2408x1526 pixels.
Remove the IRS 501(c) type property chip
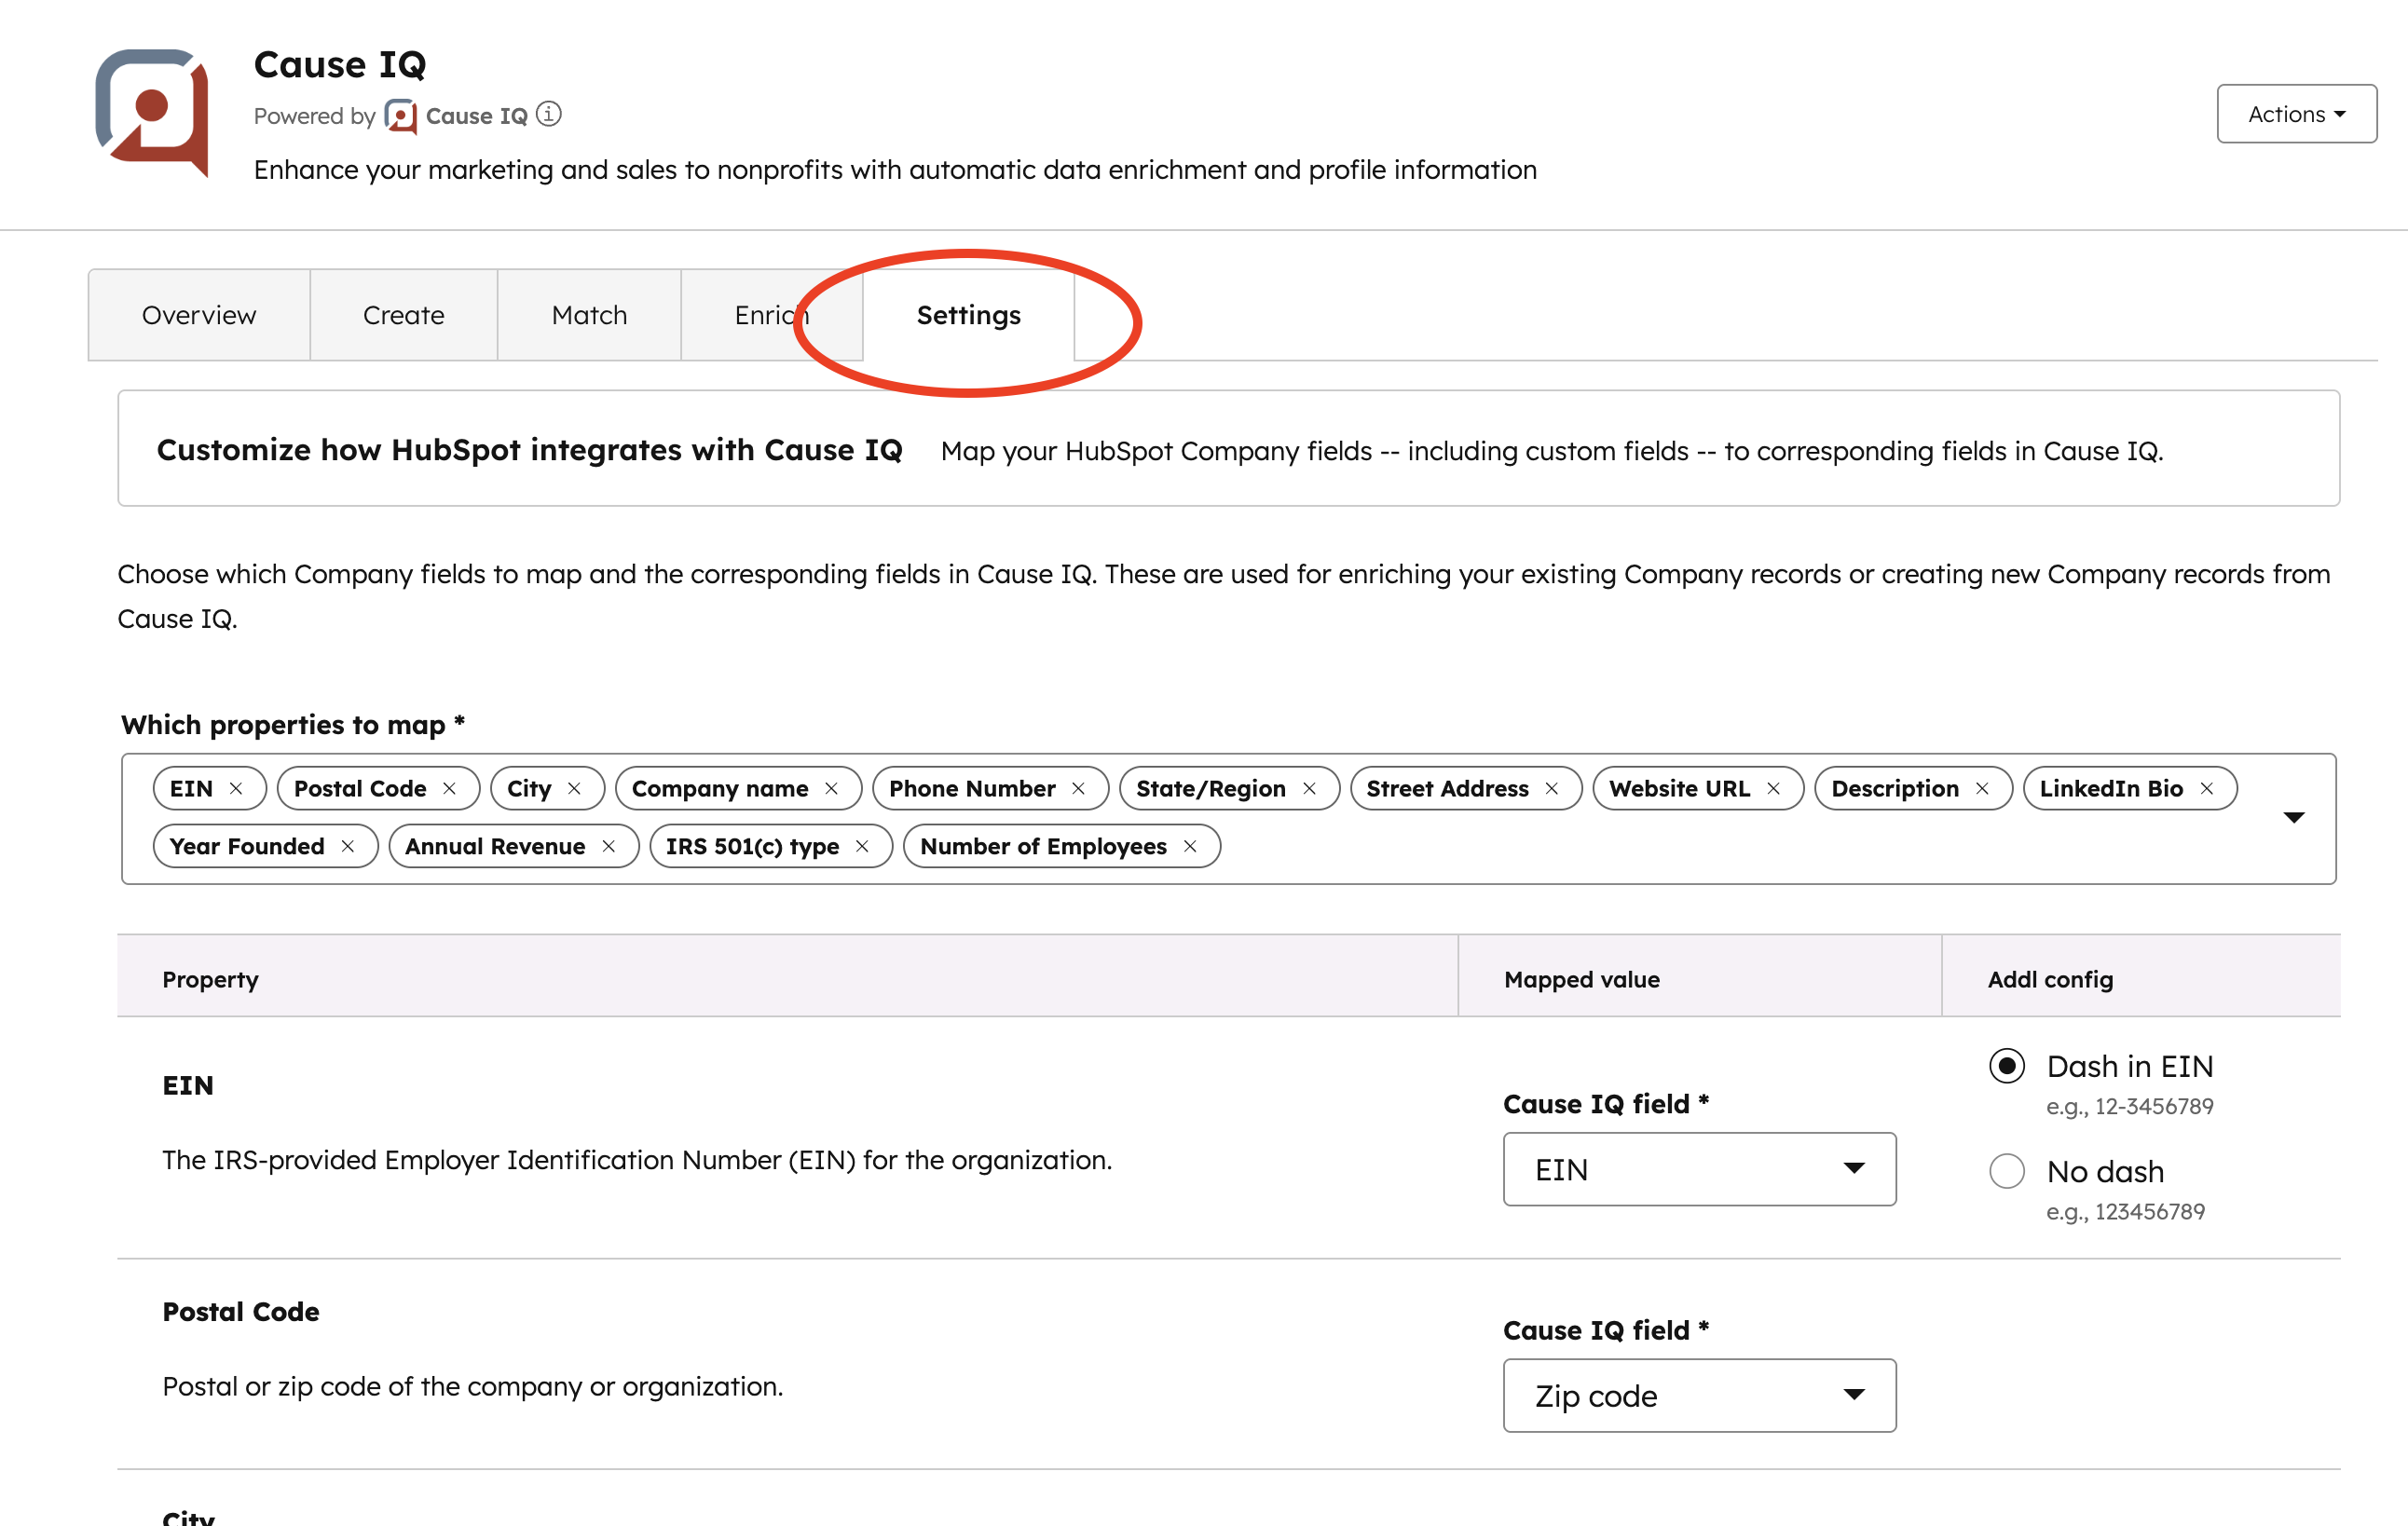tap(864, 846)
